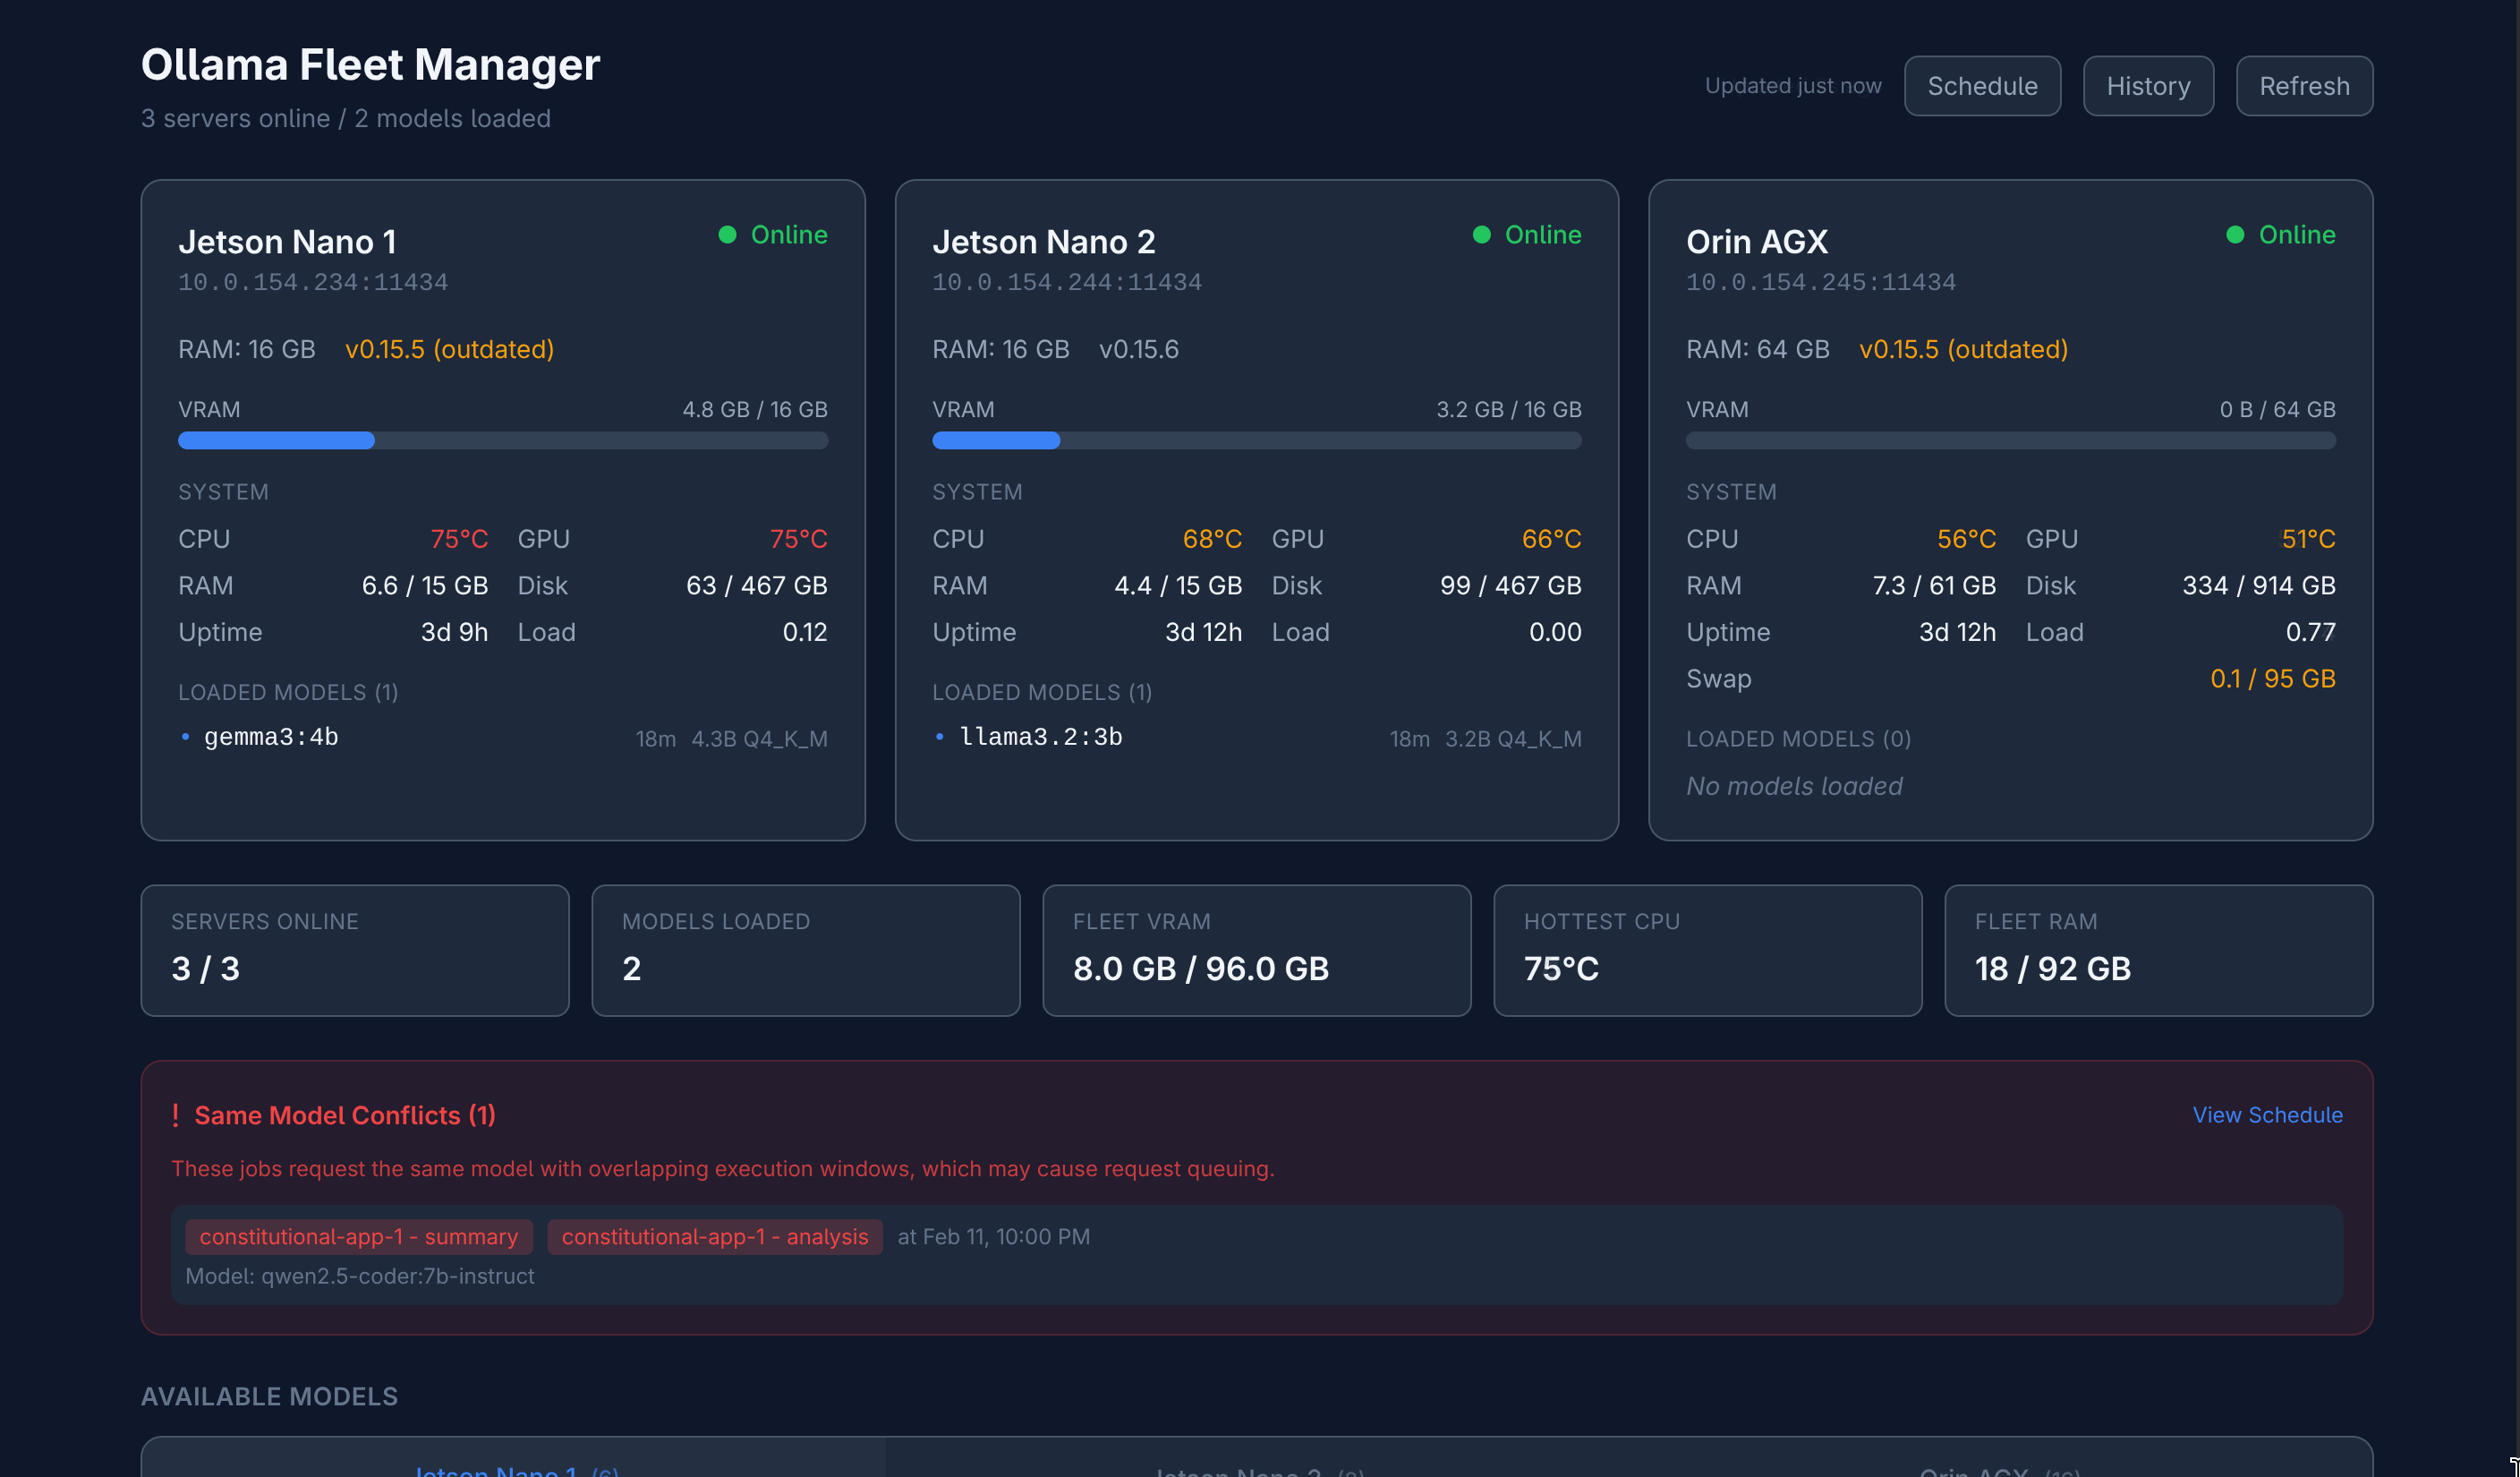Click Orin AGX online status indicator
The image size is (2520, 1477).
pyautogui.click(x=2235, y=235)
